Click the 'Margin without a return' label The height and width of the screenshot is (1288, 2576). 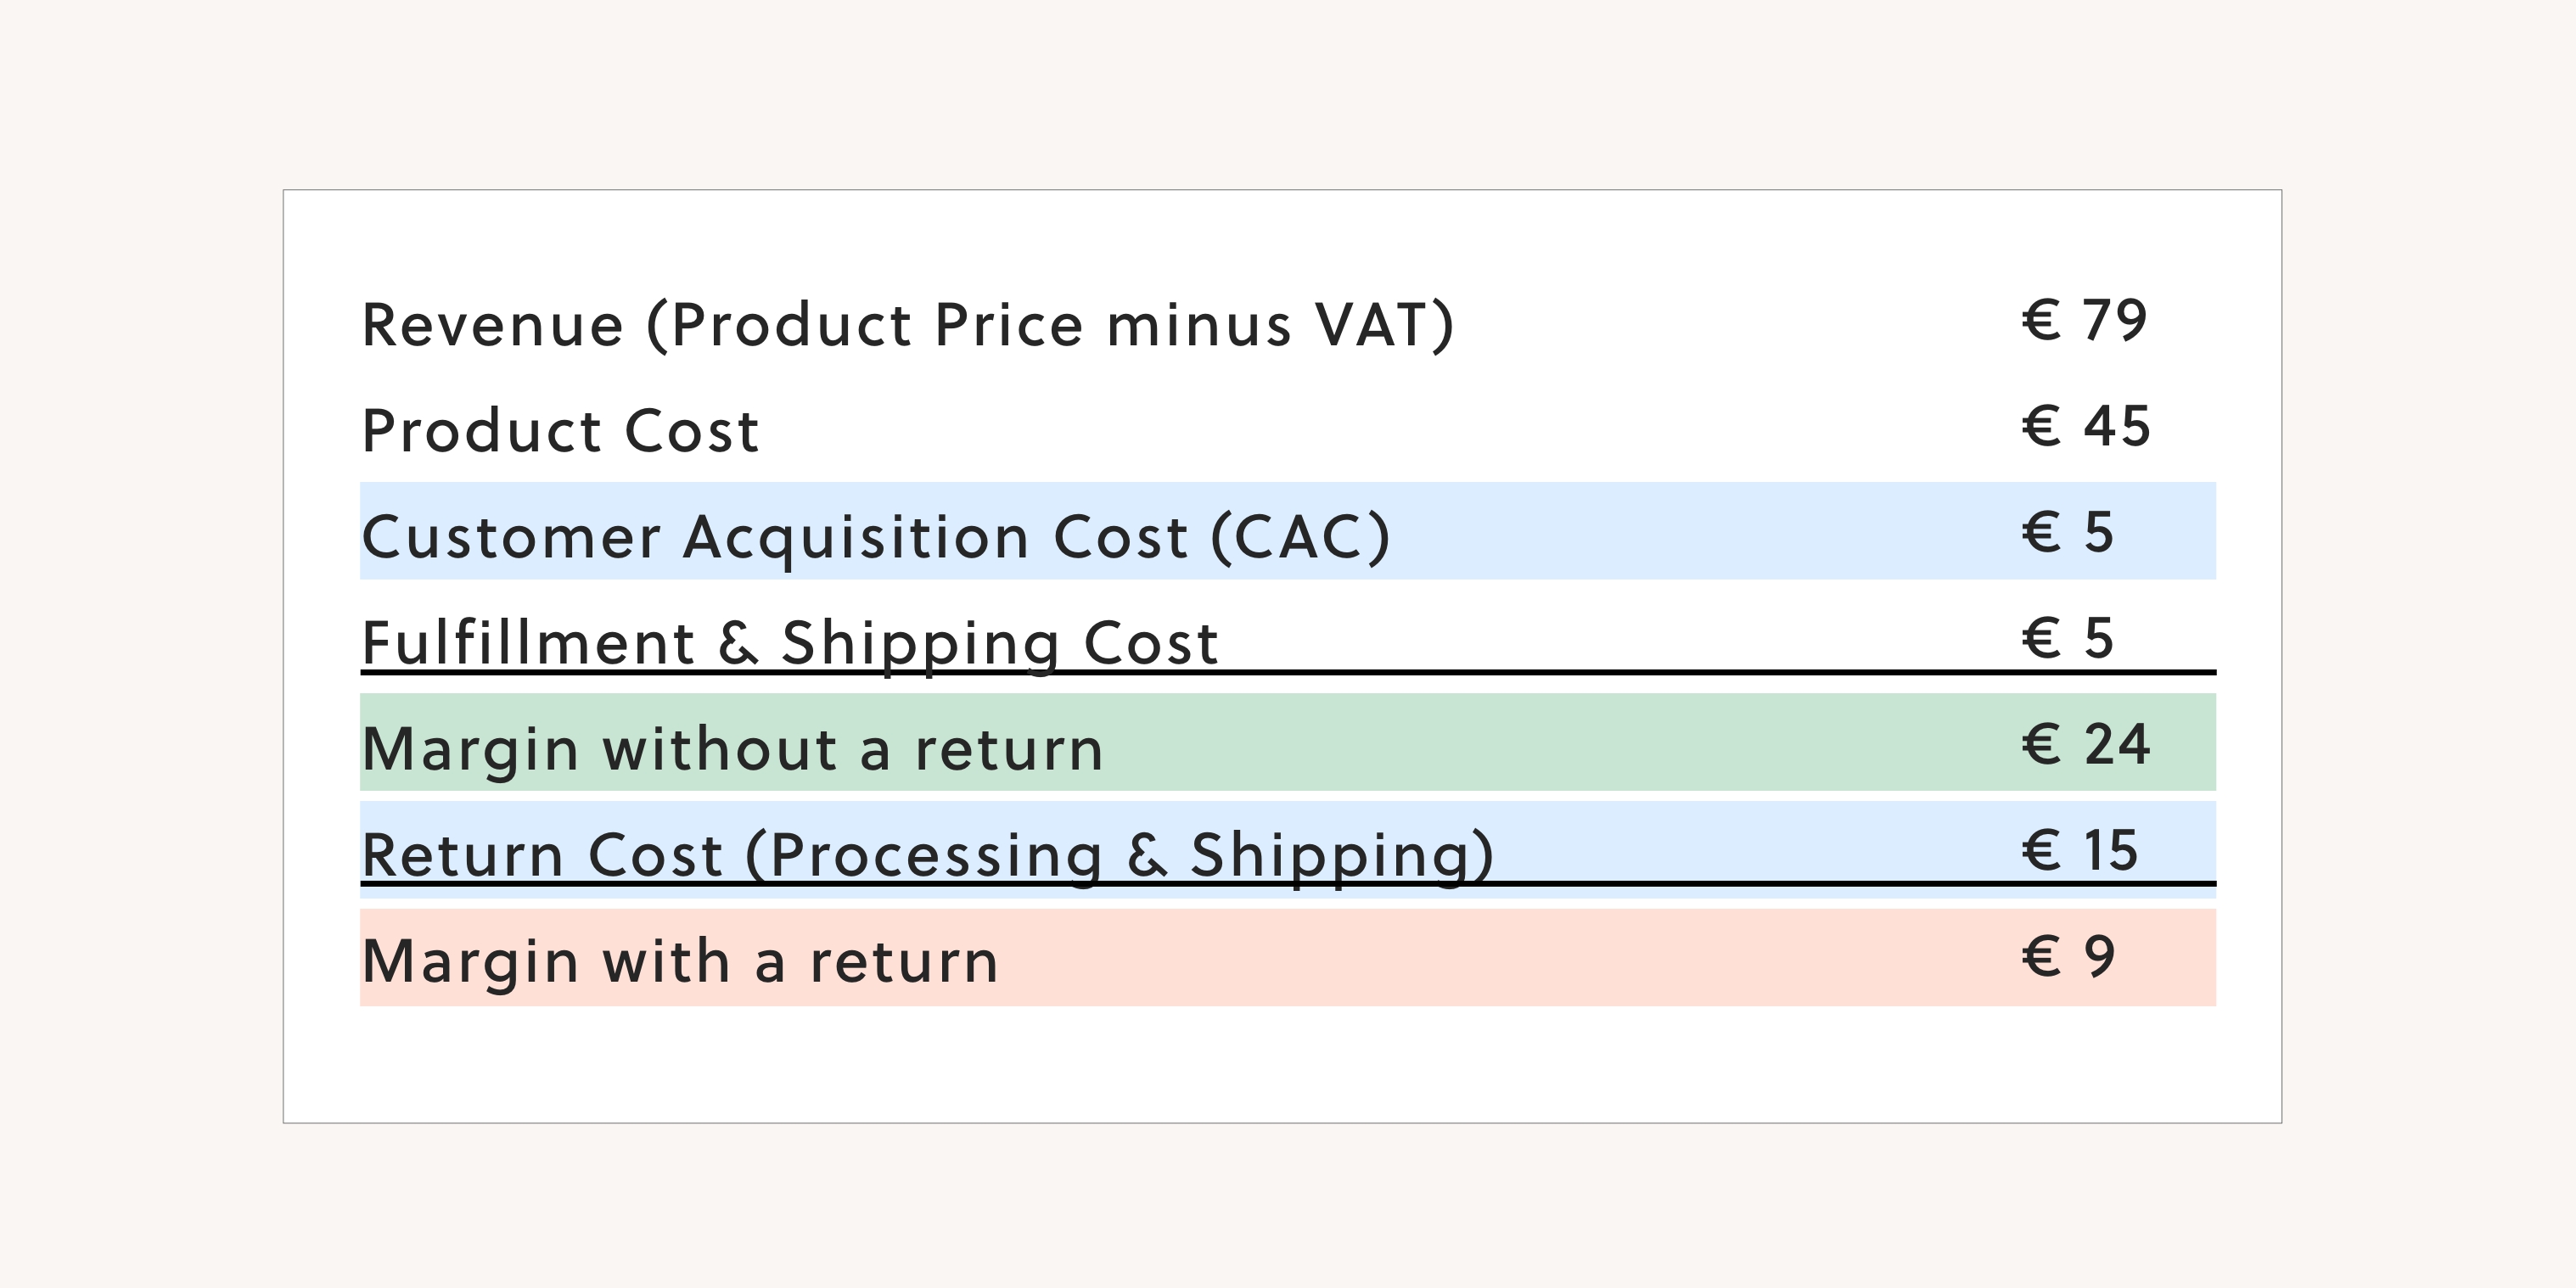[732, 750]
